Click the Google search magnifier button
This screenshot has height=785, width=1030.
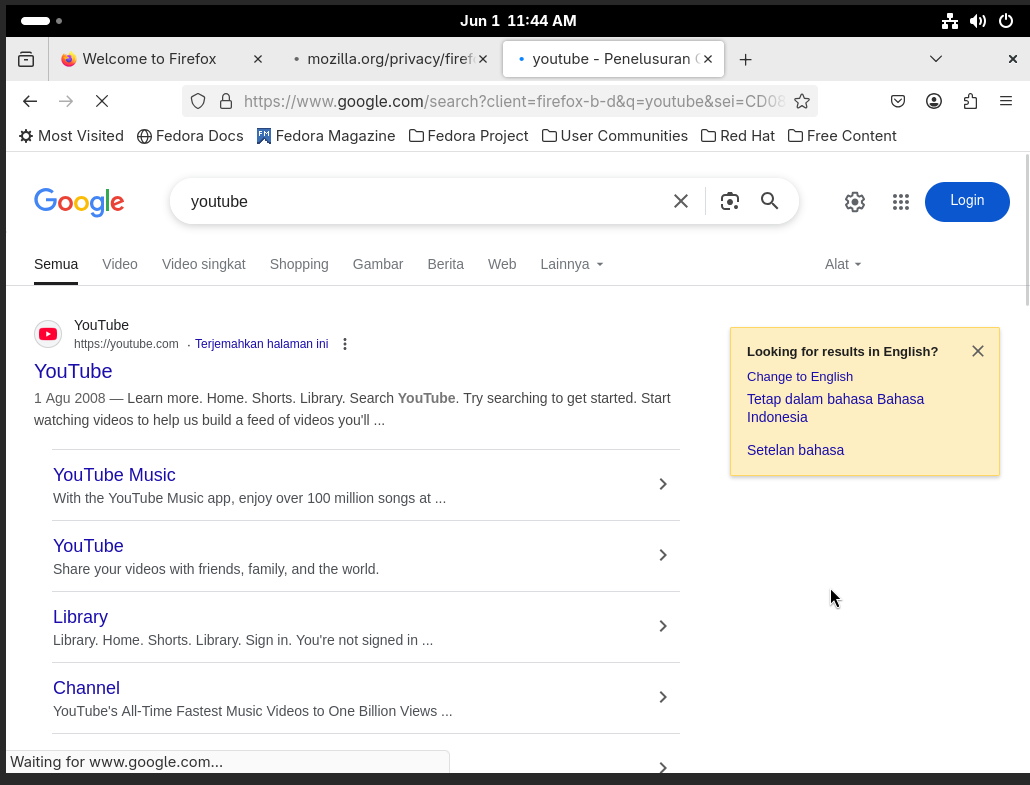(769, 201)
